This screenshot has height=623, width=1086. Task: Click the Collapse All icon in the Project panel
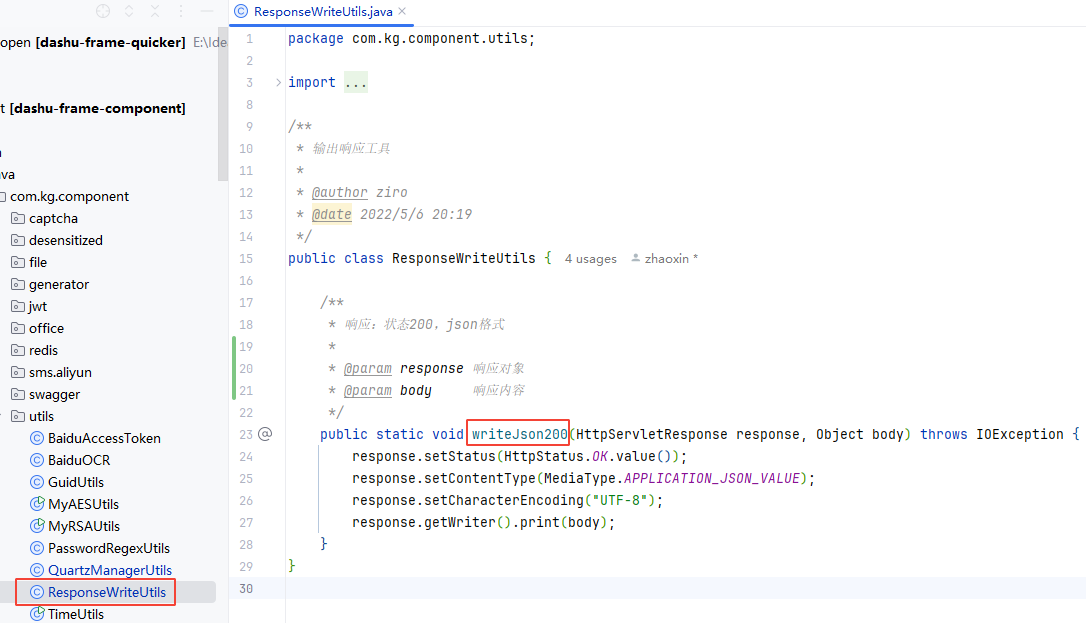(155, 11)
